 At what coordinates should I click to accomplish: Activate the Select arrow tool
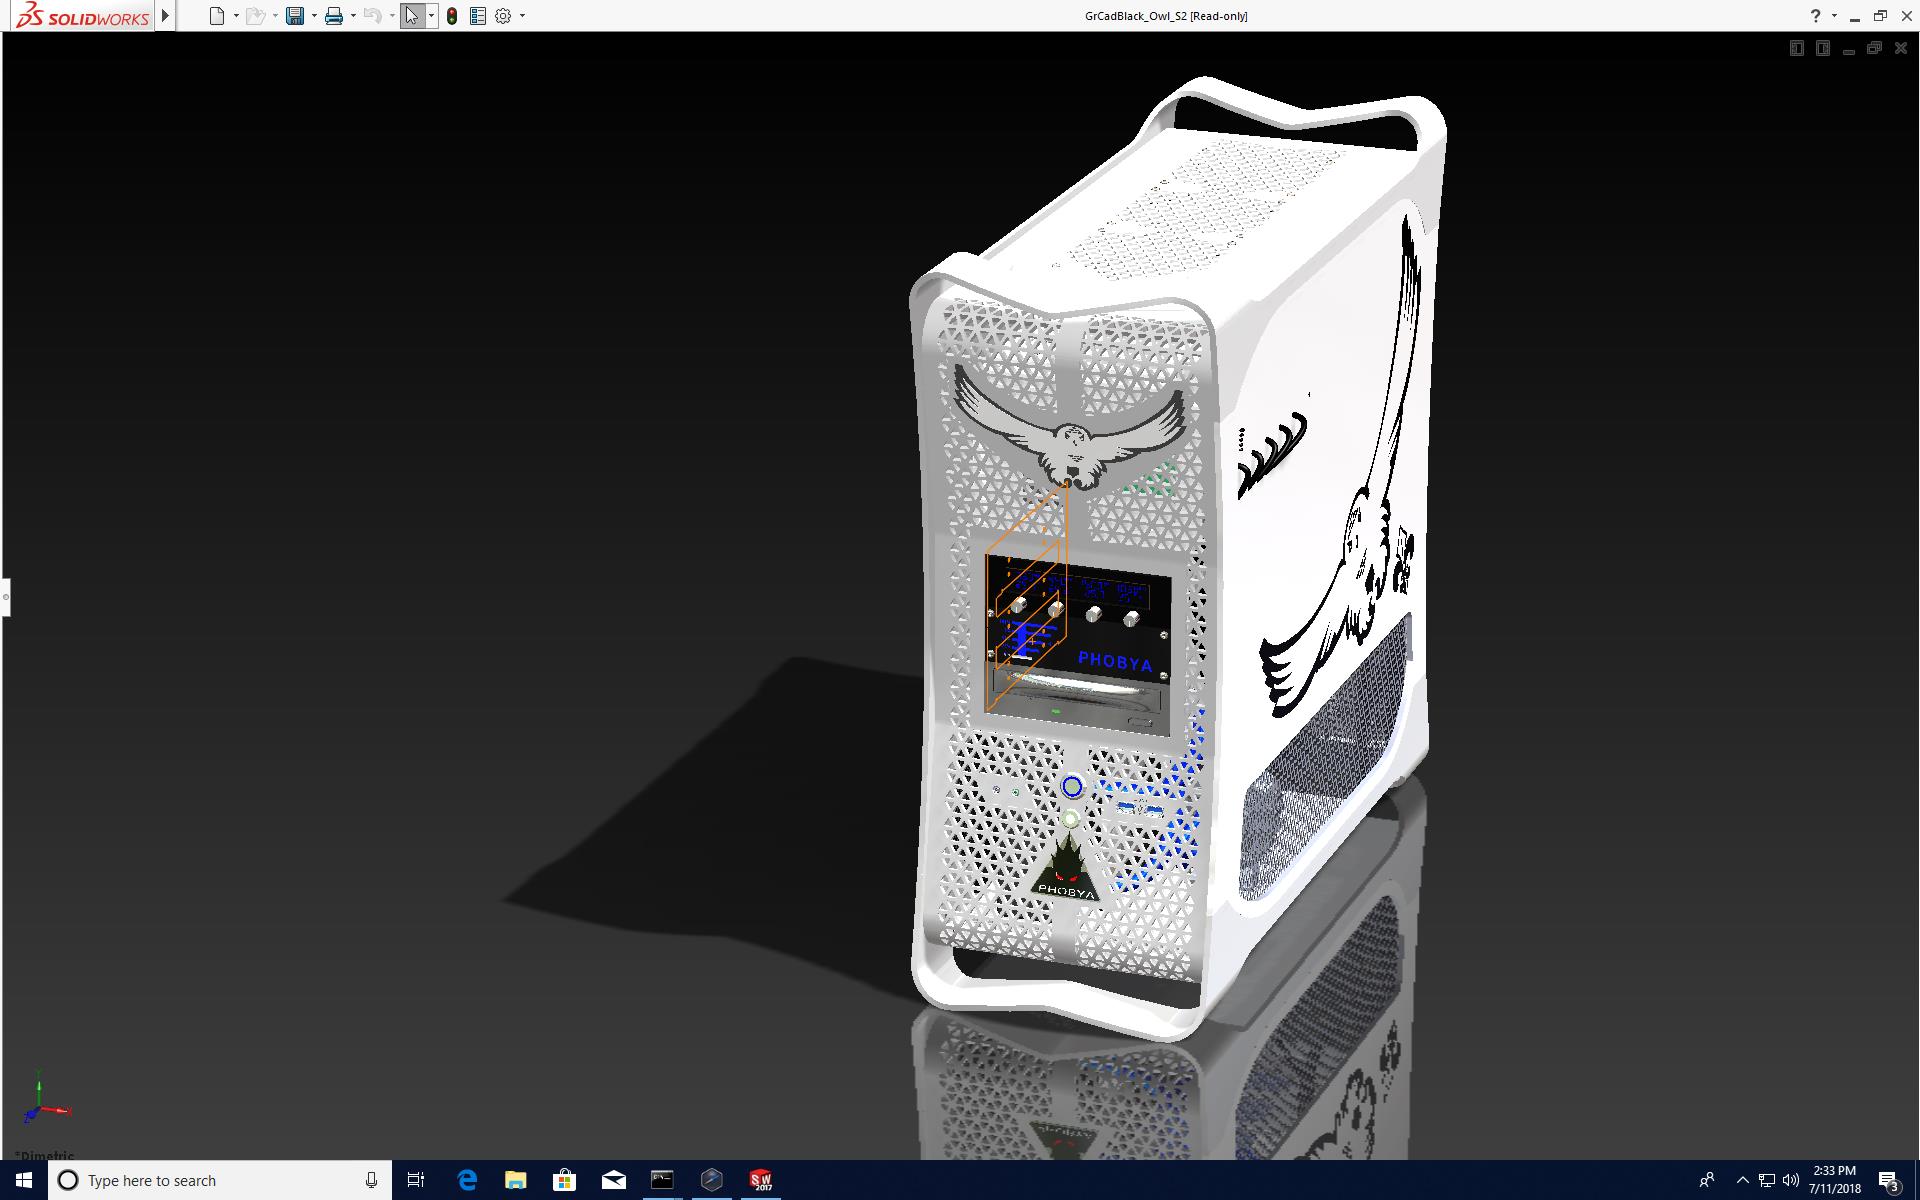tap(412, 16)
